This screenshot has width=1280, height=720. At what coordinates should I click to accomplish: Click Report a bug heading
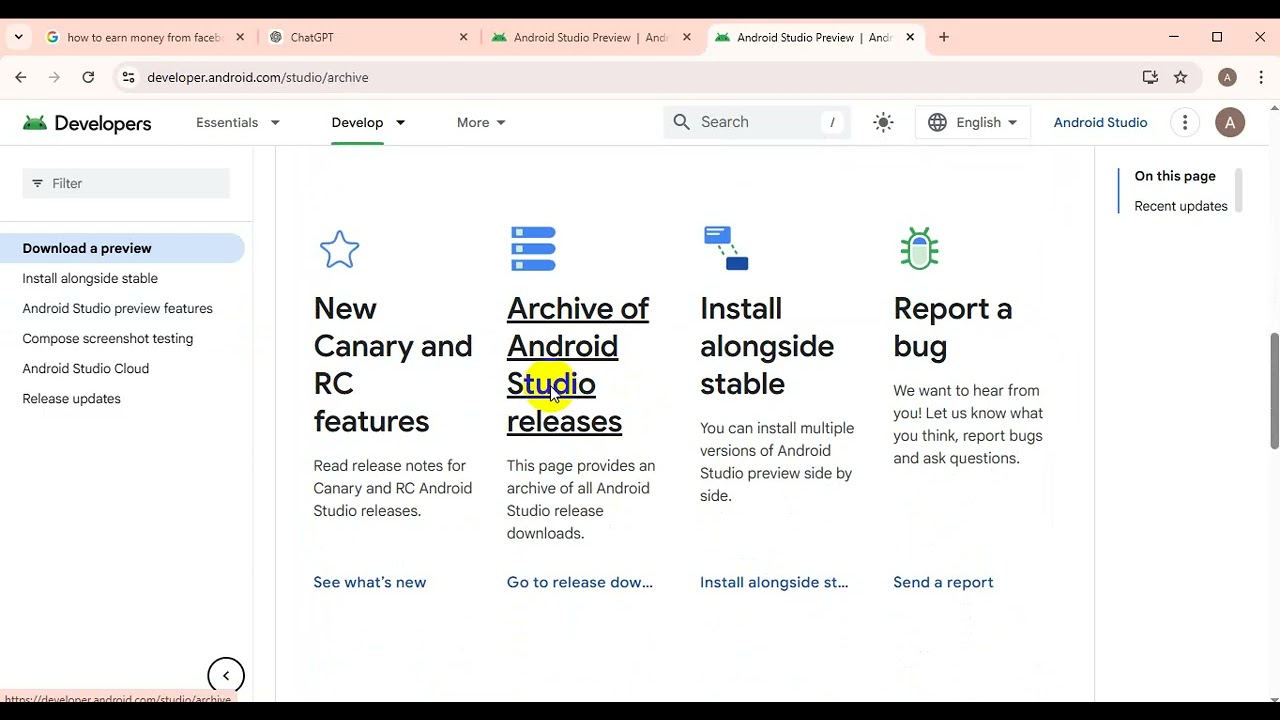pyautogui.click(x=953, y=327)
